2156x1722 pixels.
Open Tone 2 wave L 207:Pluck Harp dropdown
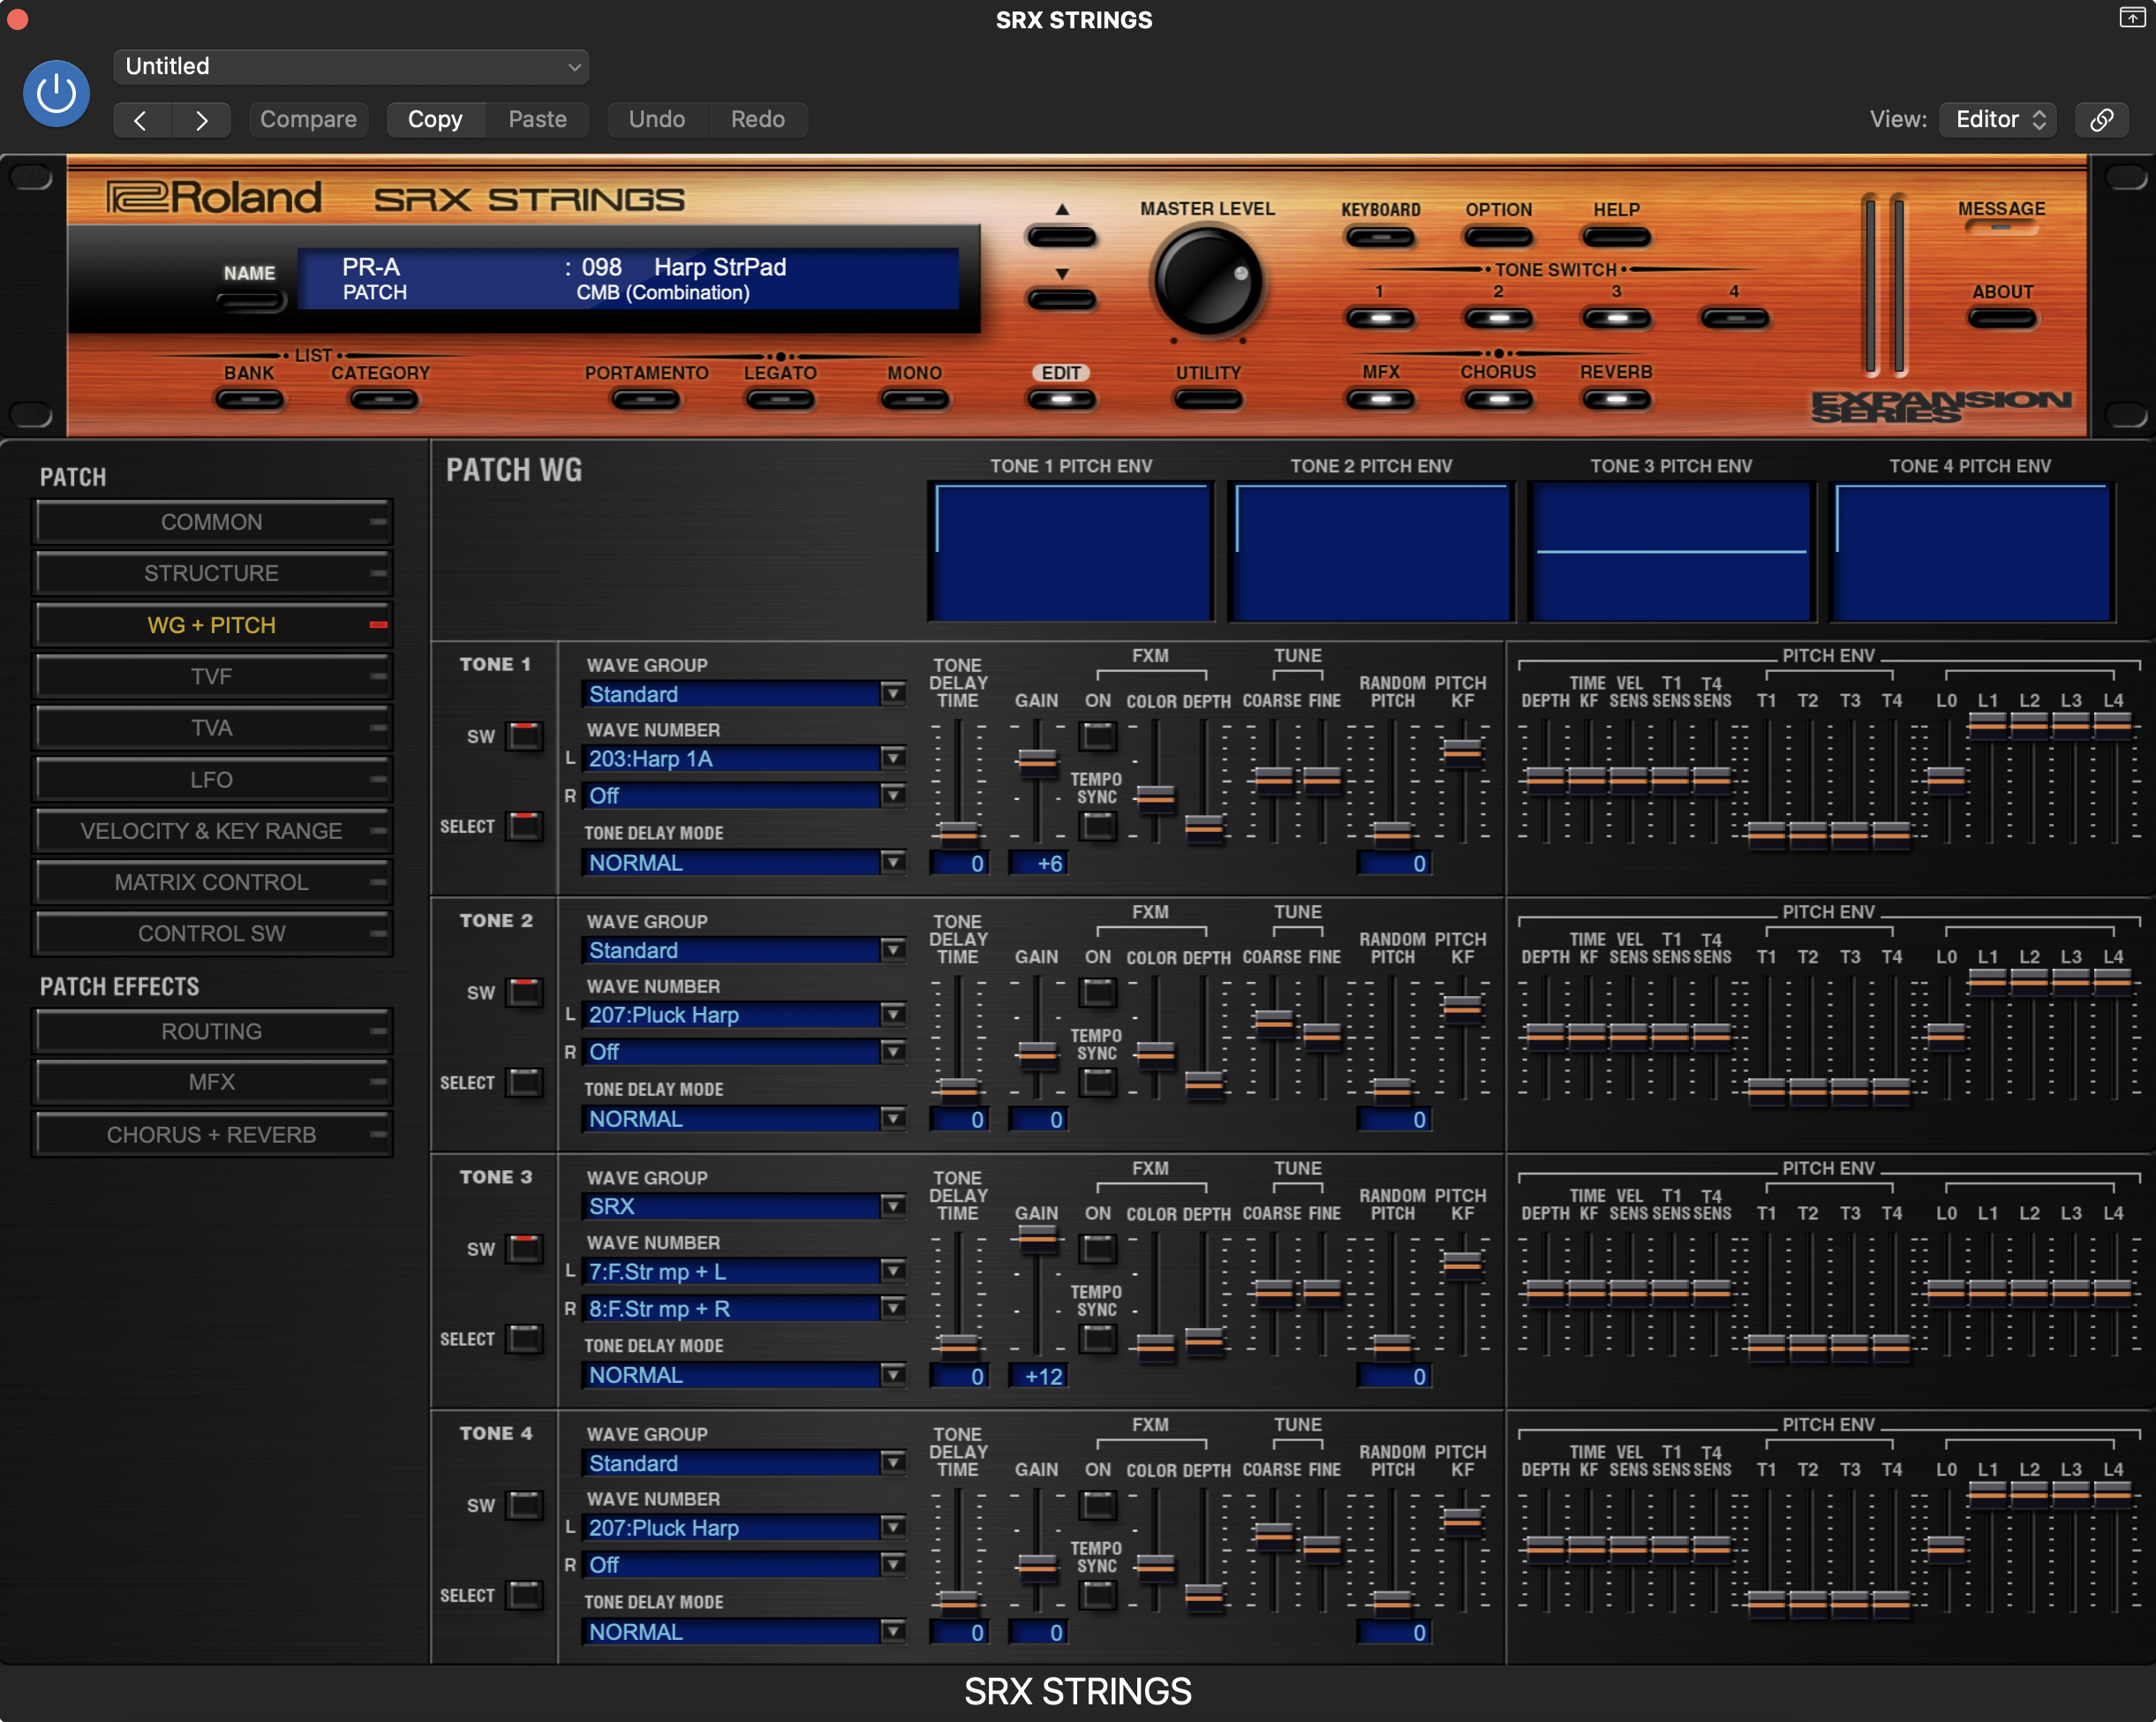(744, 1015)
